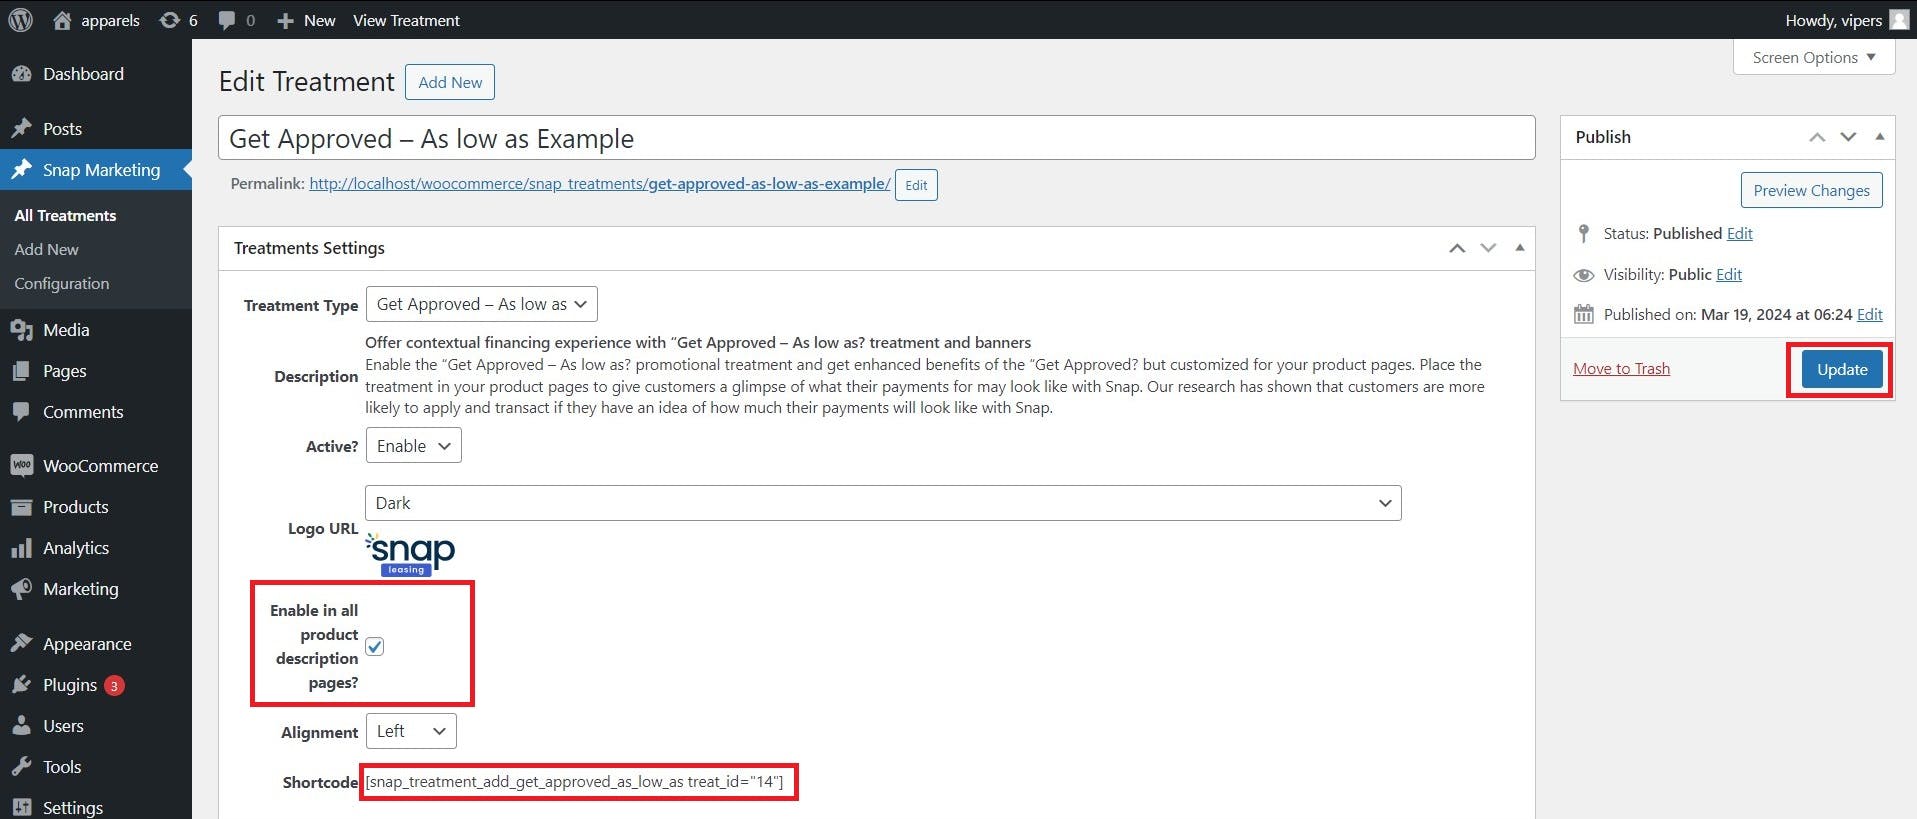Click the Media icon in the sidebar
This screenshot has height=819, width=1917.
(x=21, y=330)
